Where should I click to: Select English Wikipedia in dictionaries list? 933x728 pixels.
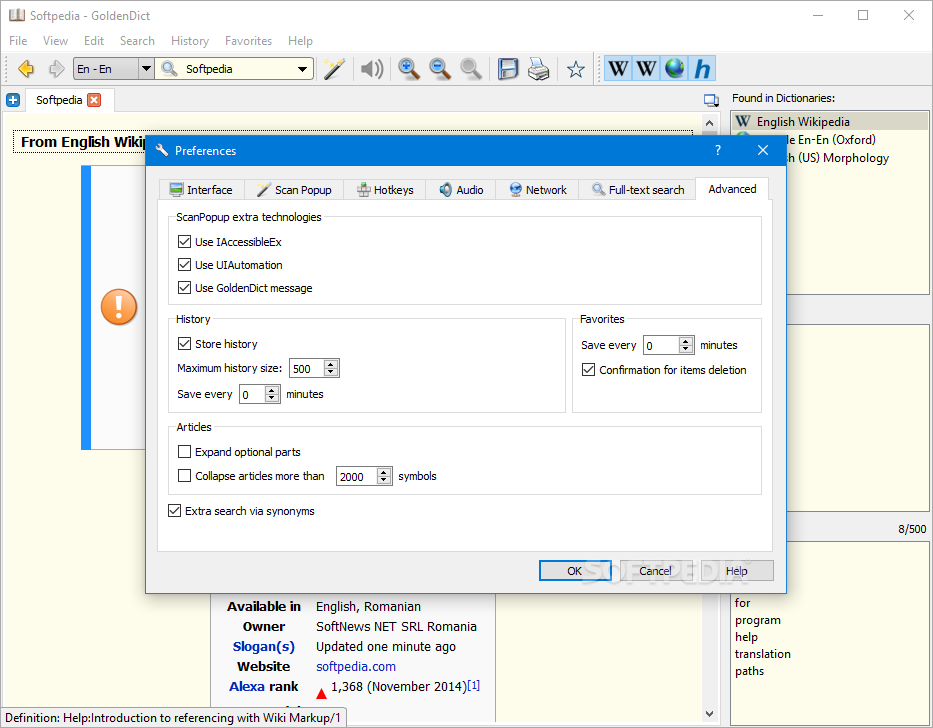tap(829, 121)
